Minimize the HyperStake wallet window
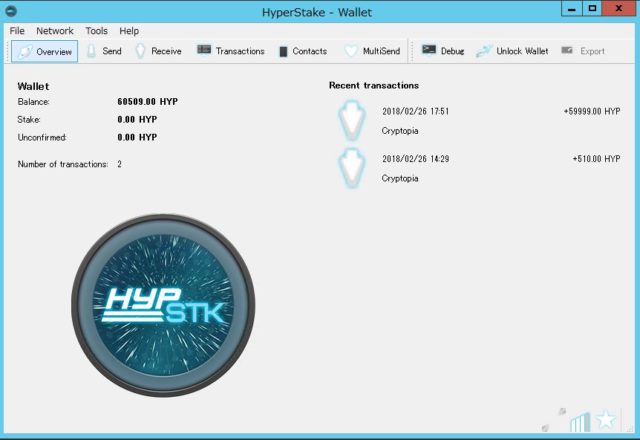This screenshot has height=440, width=640. (x=571, y=9)
